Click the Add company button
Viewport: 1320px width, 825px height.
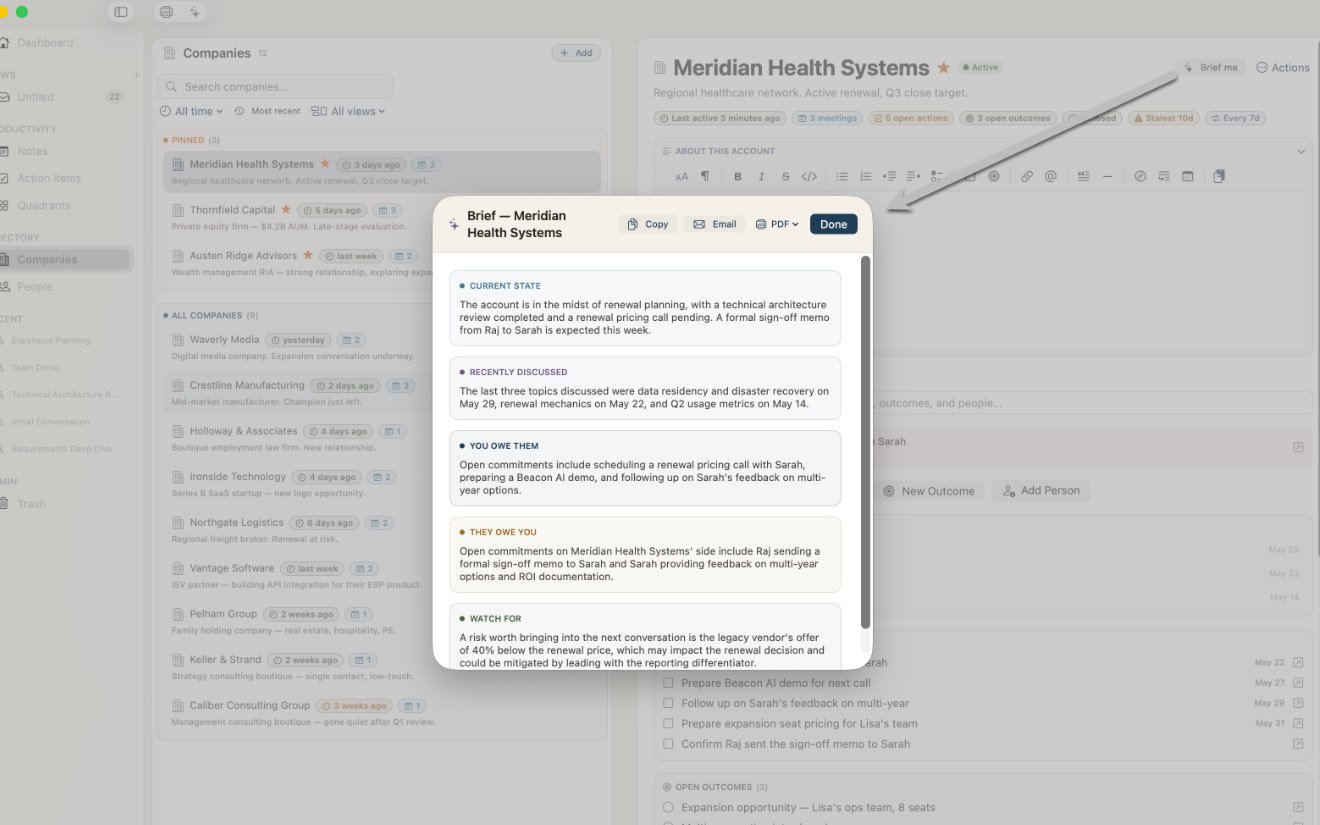(x=576, y=53)
